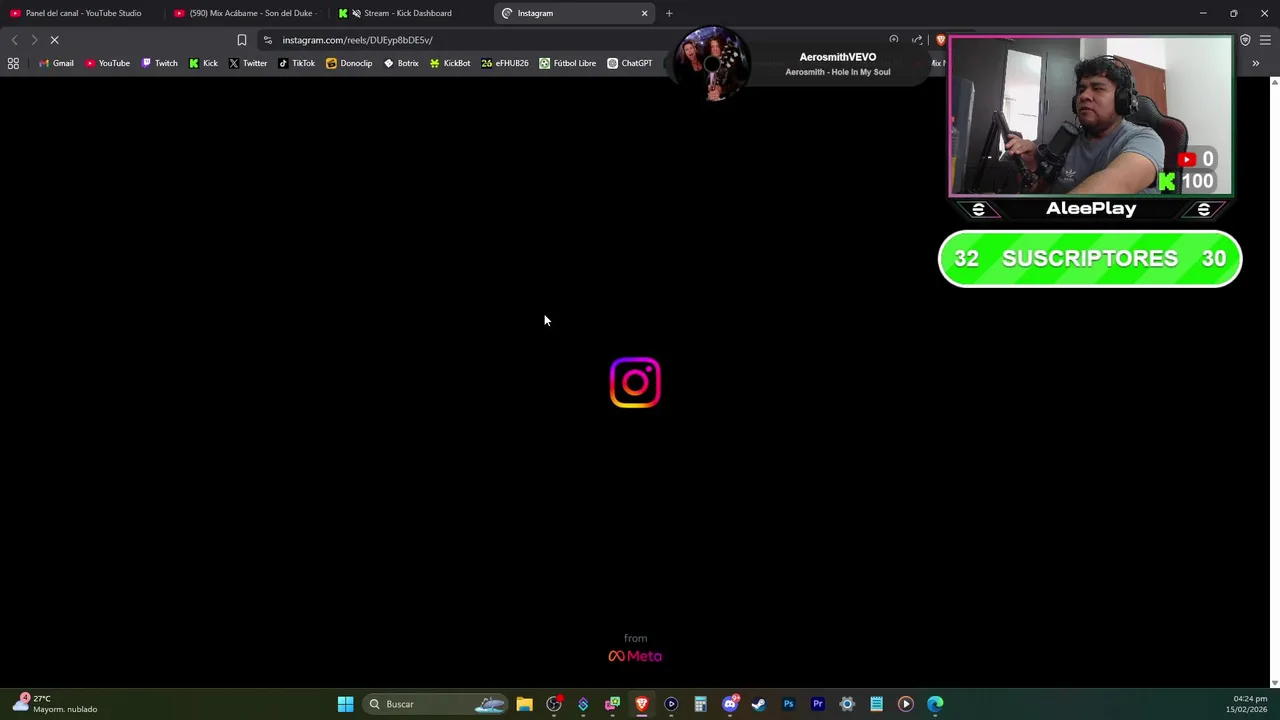Open Photoshop from taskbar
This screenshot has height=720, width=1280.
788,704
